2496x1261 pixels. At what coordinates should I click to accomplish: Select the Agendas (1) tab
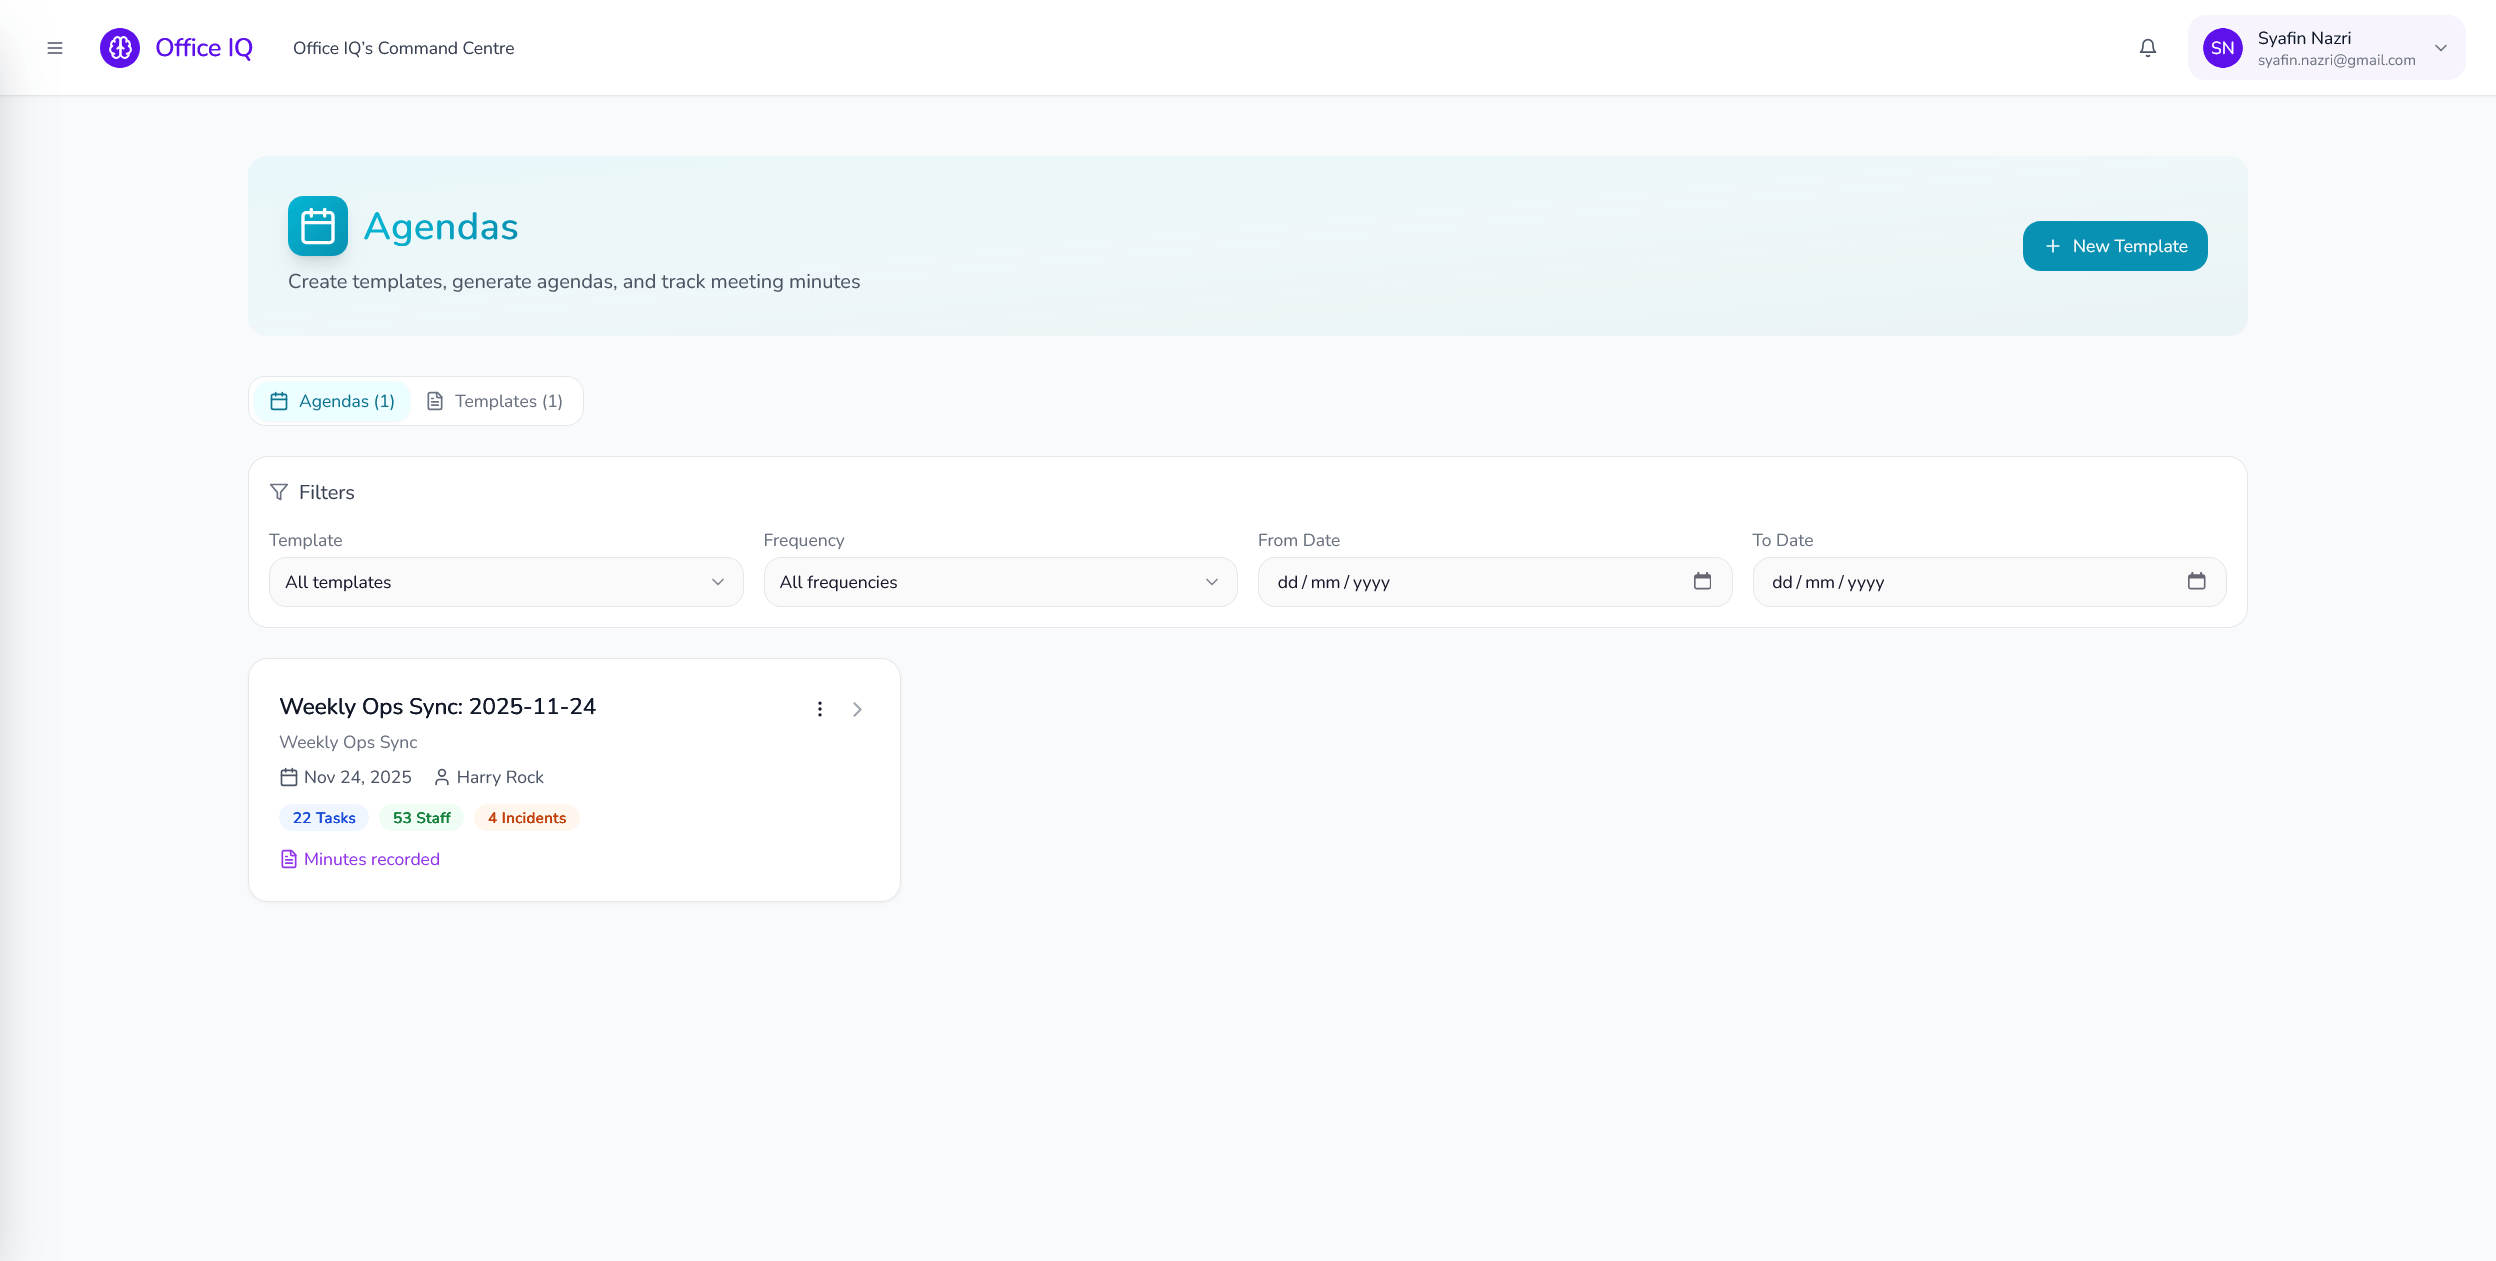tap(333, 401)
